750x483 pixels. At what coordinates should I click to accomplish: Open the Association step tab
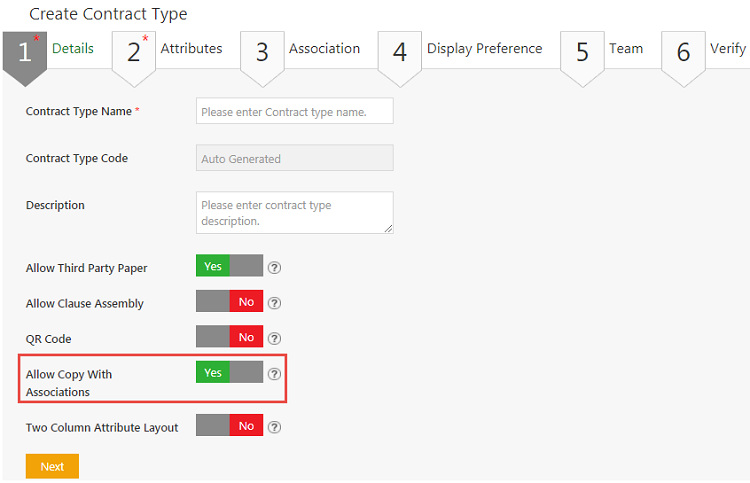324,48
